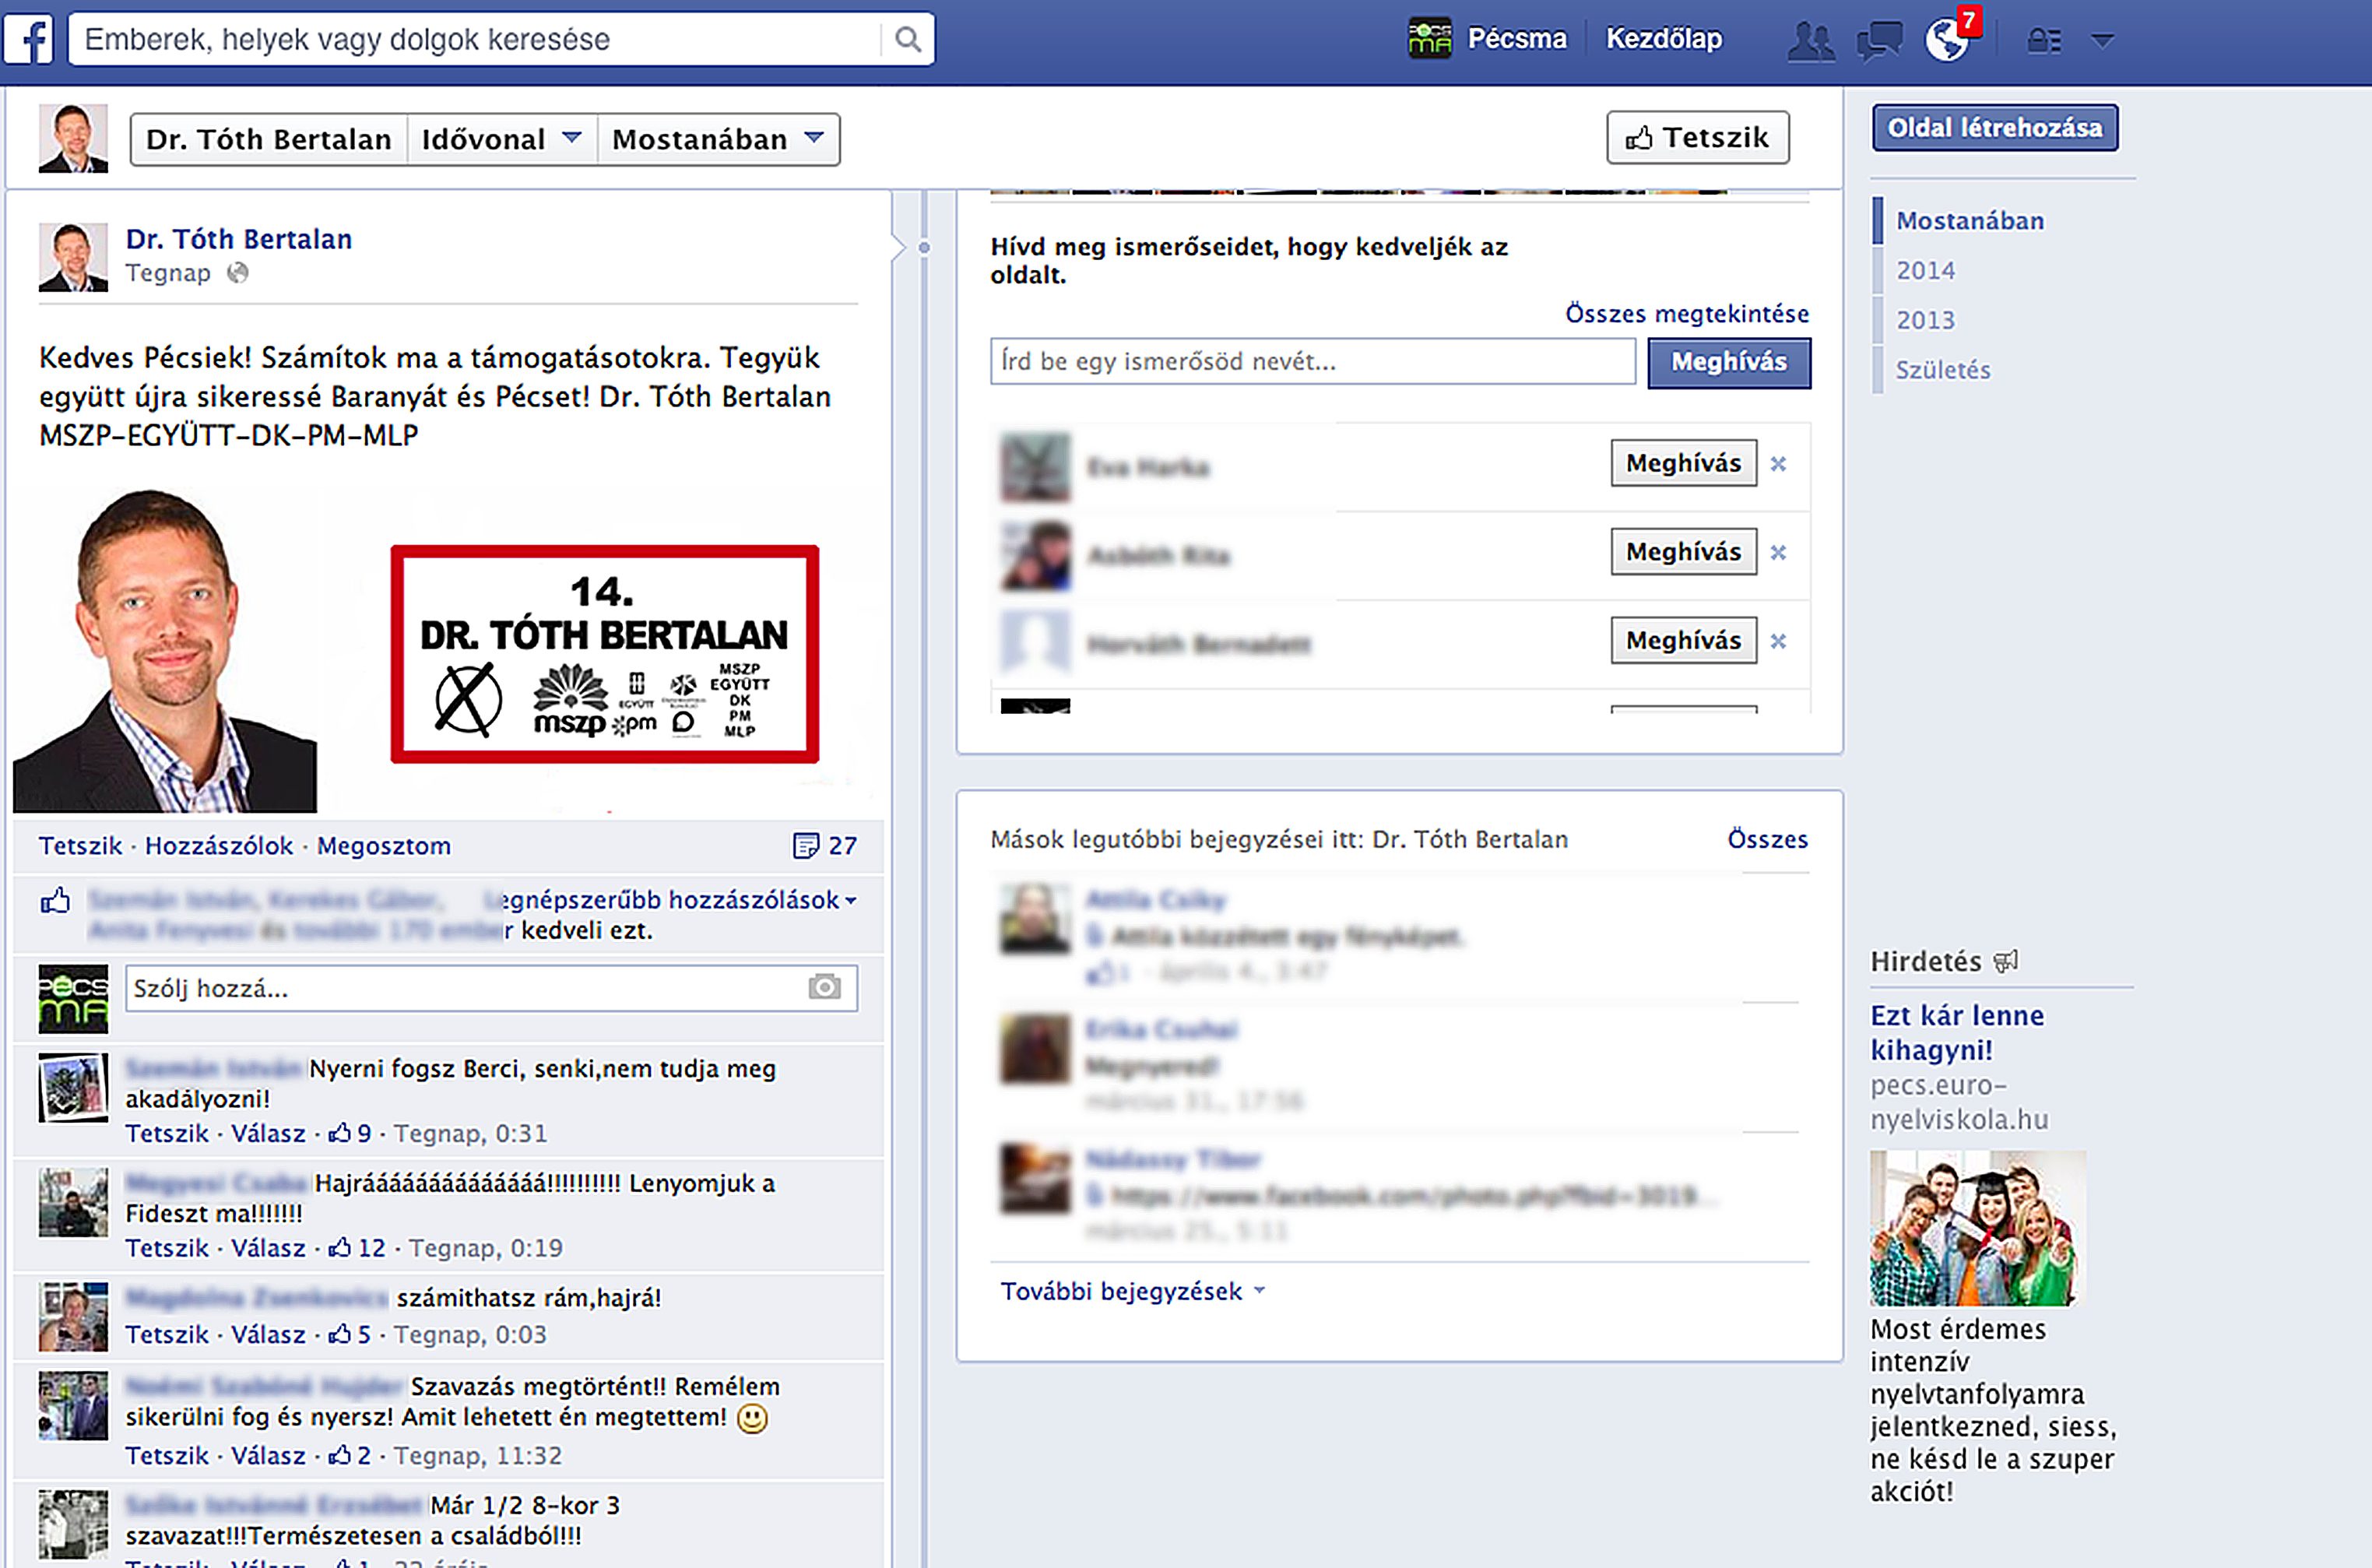Click the Hirdetés megaphone icon
This screenshot has height=1568, width=2372.
tap(2006, 962)
